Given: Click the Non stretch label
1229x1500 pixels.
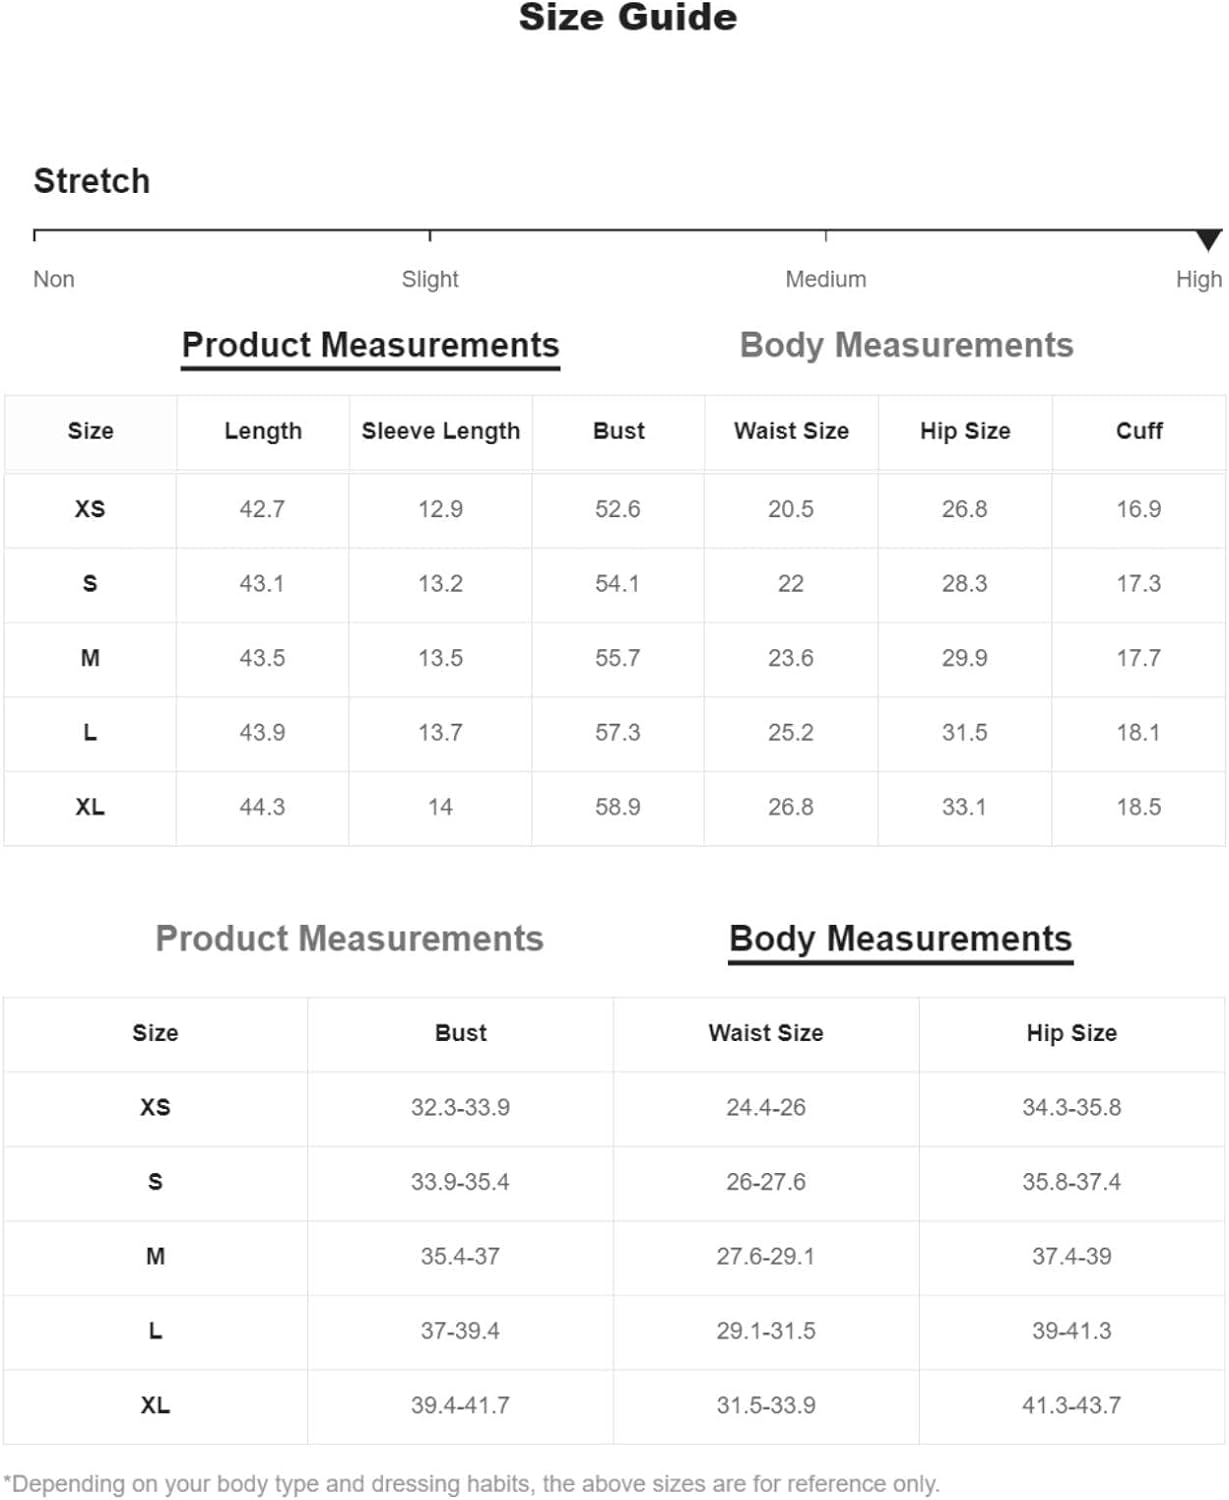Looking at the screenshot, I should [x=54, y=279].
